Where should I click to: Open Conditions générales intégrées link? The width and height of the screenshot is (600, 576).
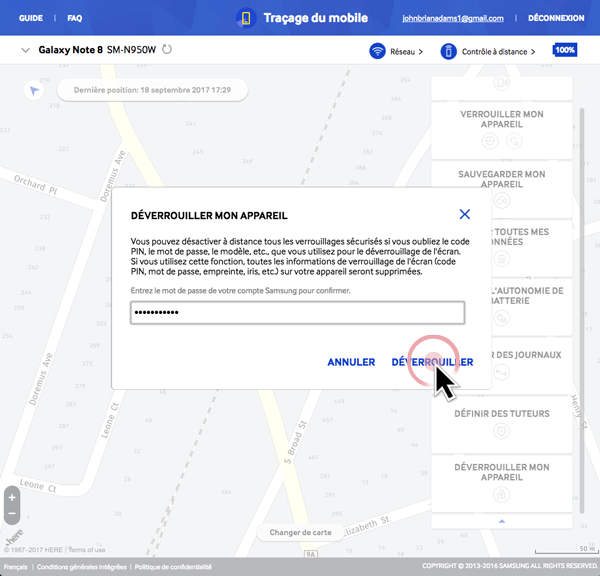pyautogui.click(x=82, y=567)
